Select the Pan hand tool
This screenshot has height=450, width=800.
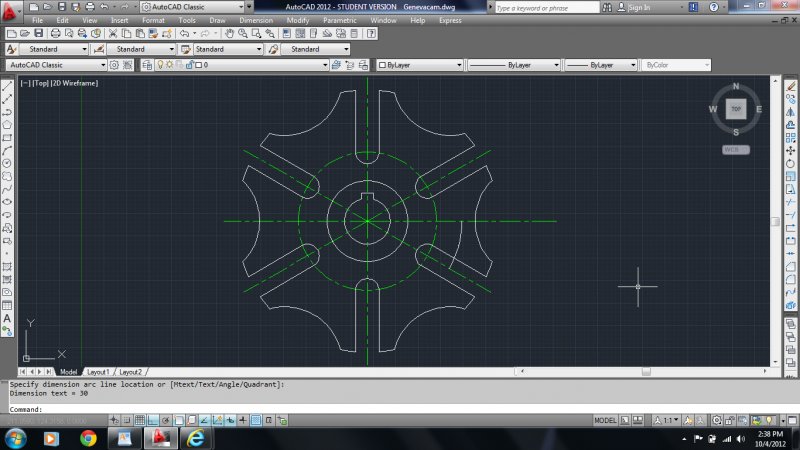tap(230, 34)
